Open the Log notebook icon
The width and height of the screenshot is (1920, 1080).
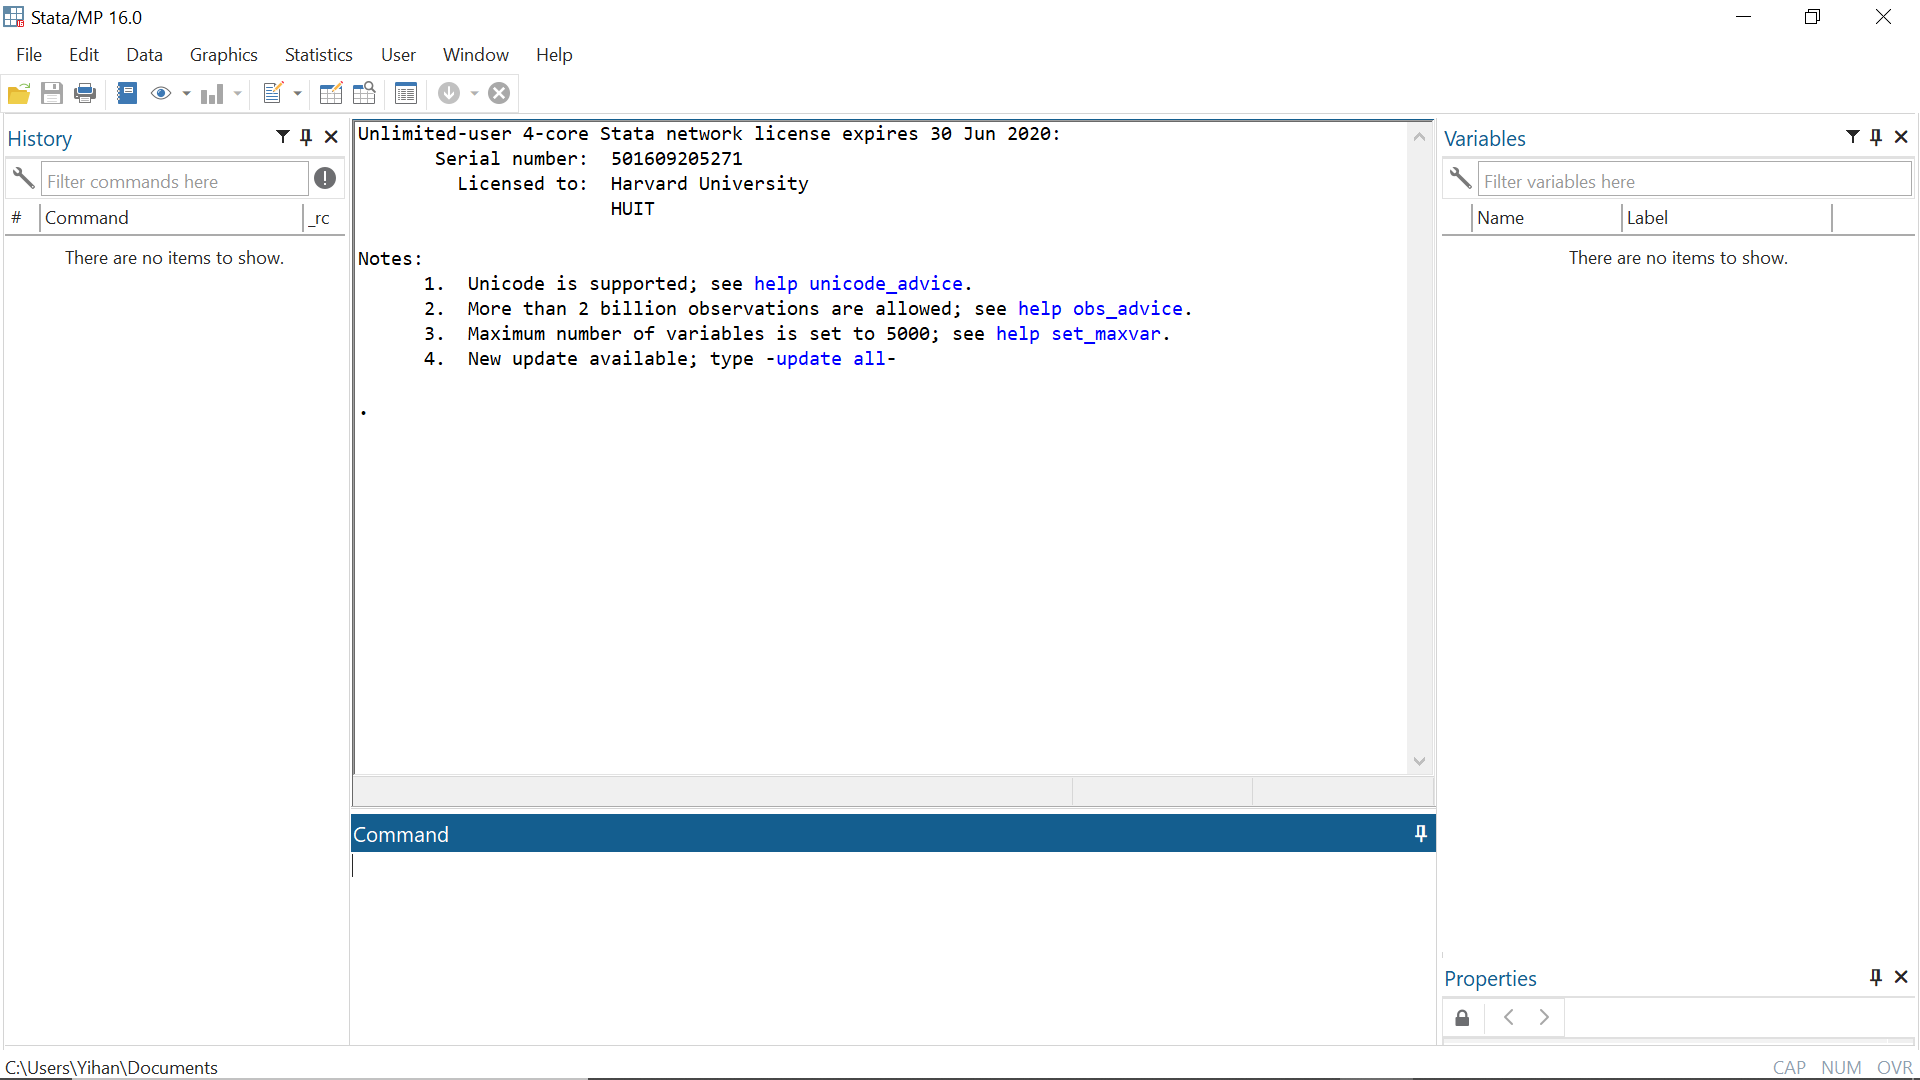pyautogui.click(x=127, y=94)
